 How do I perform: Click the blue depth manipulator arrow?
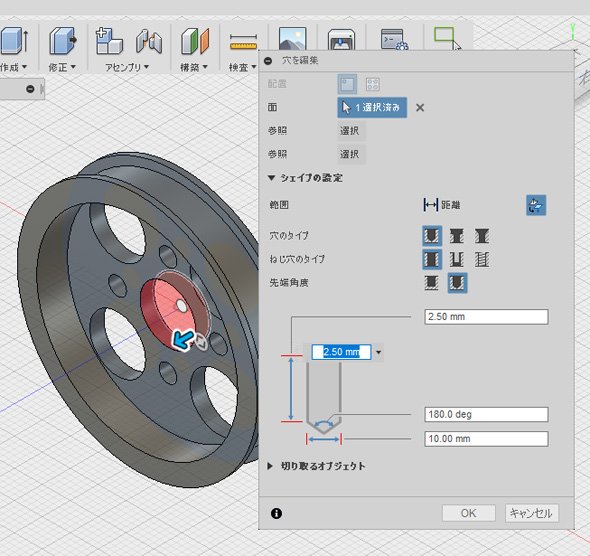click(x=183, y=340)
